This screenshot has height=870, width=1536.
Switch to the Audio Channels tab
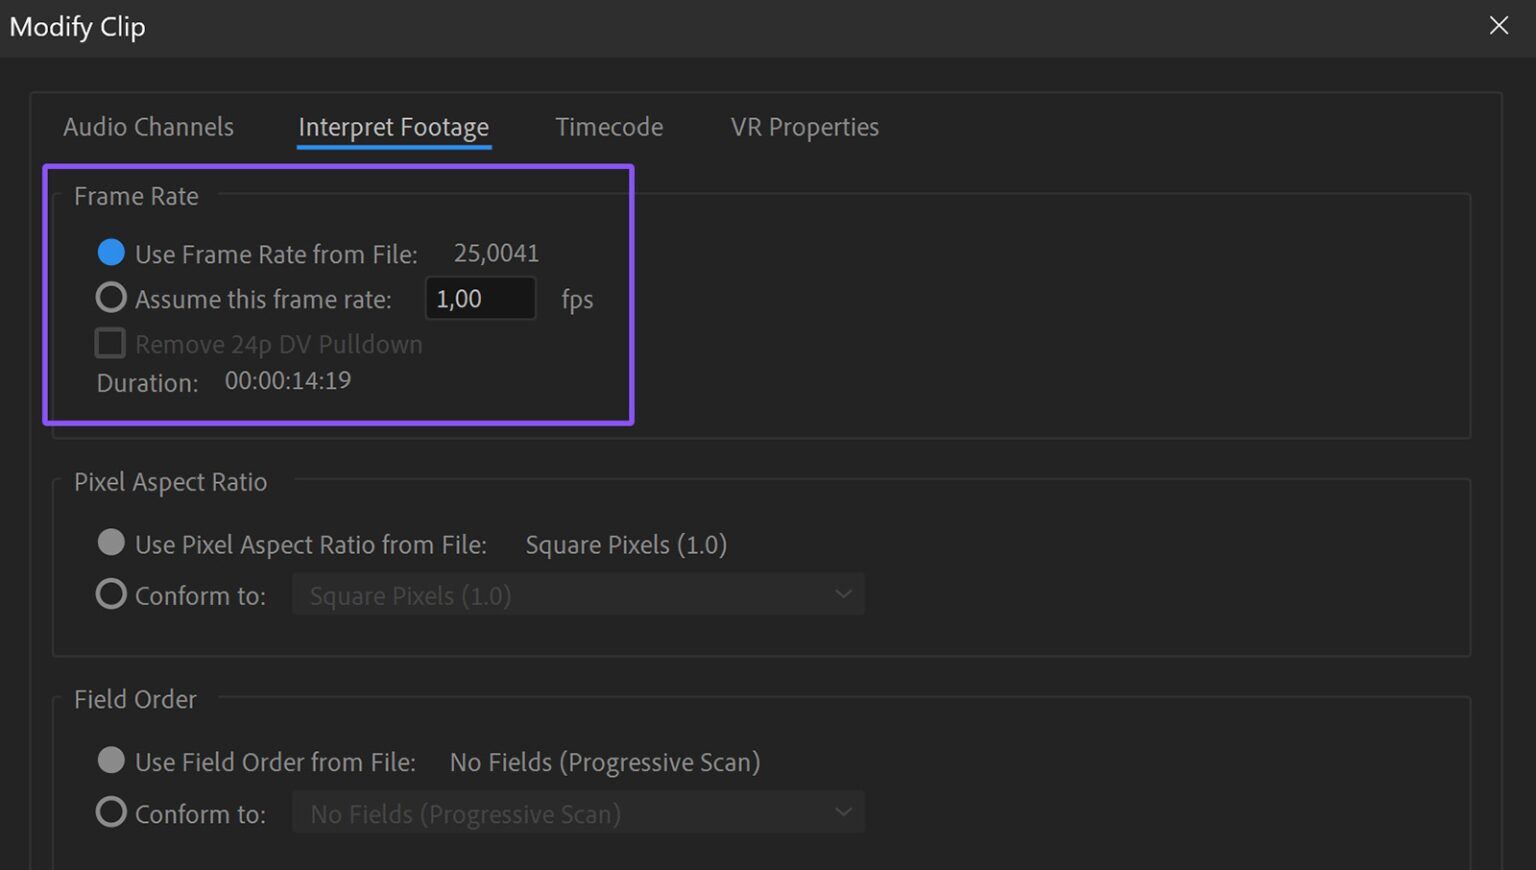tap(148, 127)
